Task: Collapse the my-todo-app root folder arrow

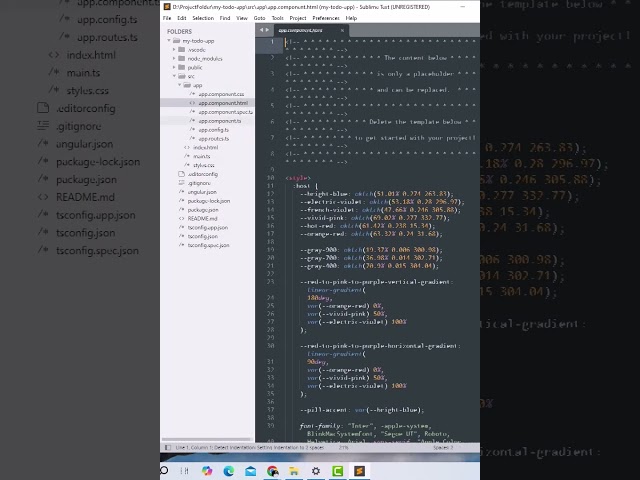Action: (169, 40)
